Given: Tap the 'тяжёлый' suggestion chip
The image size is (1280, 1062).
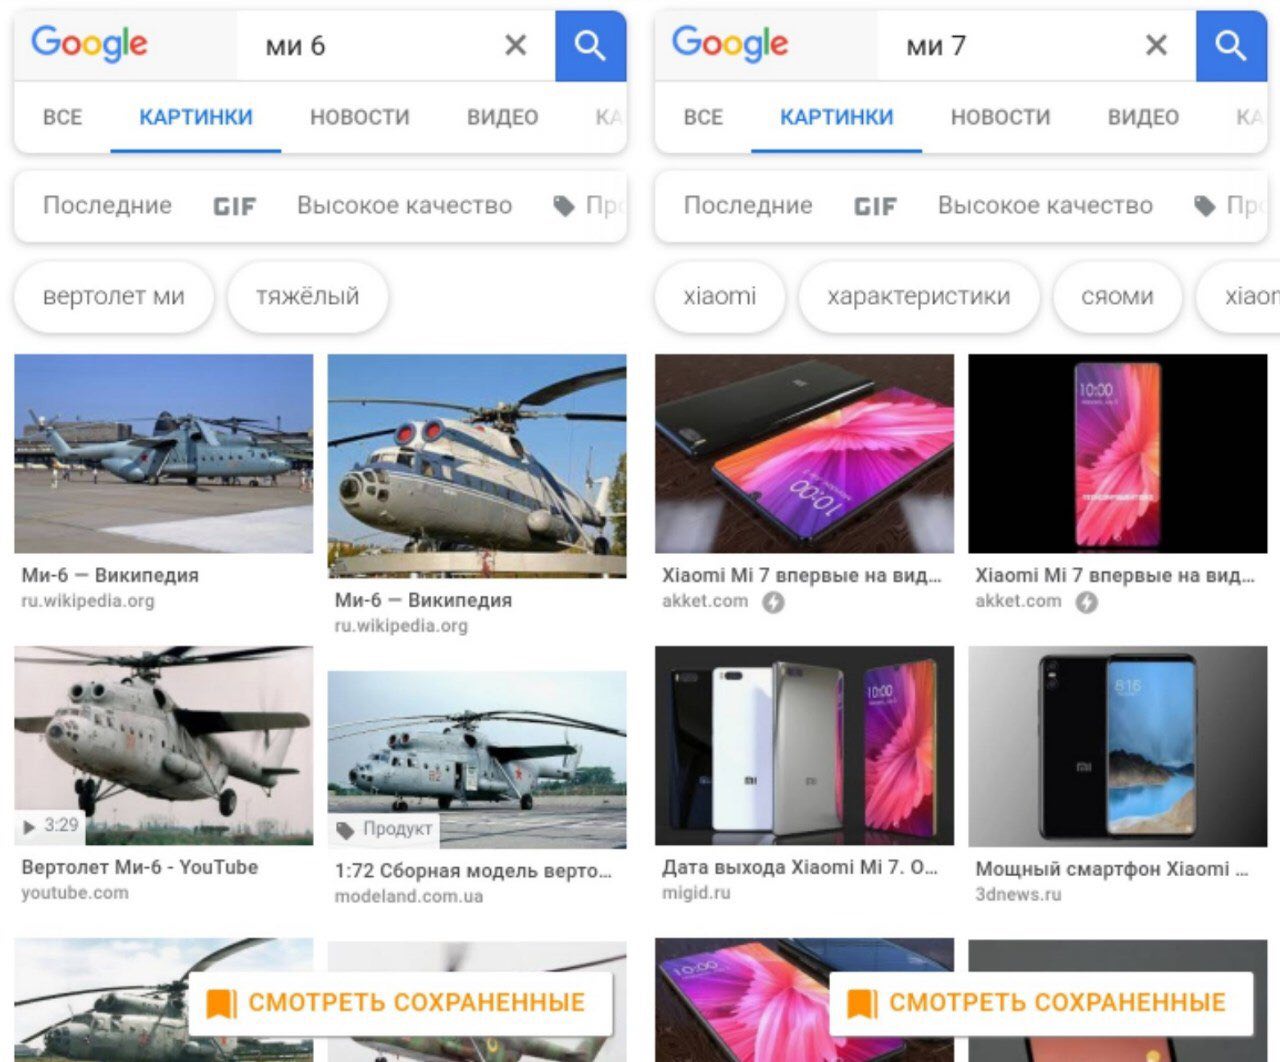Looking at the screenshot, I should pyautogui.click(x=307, y=297).
